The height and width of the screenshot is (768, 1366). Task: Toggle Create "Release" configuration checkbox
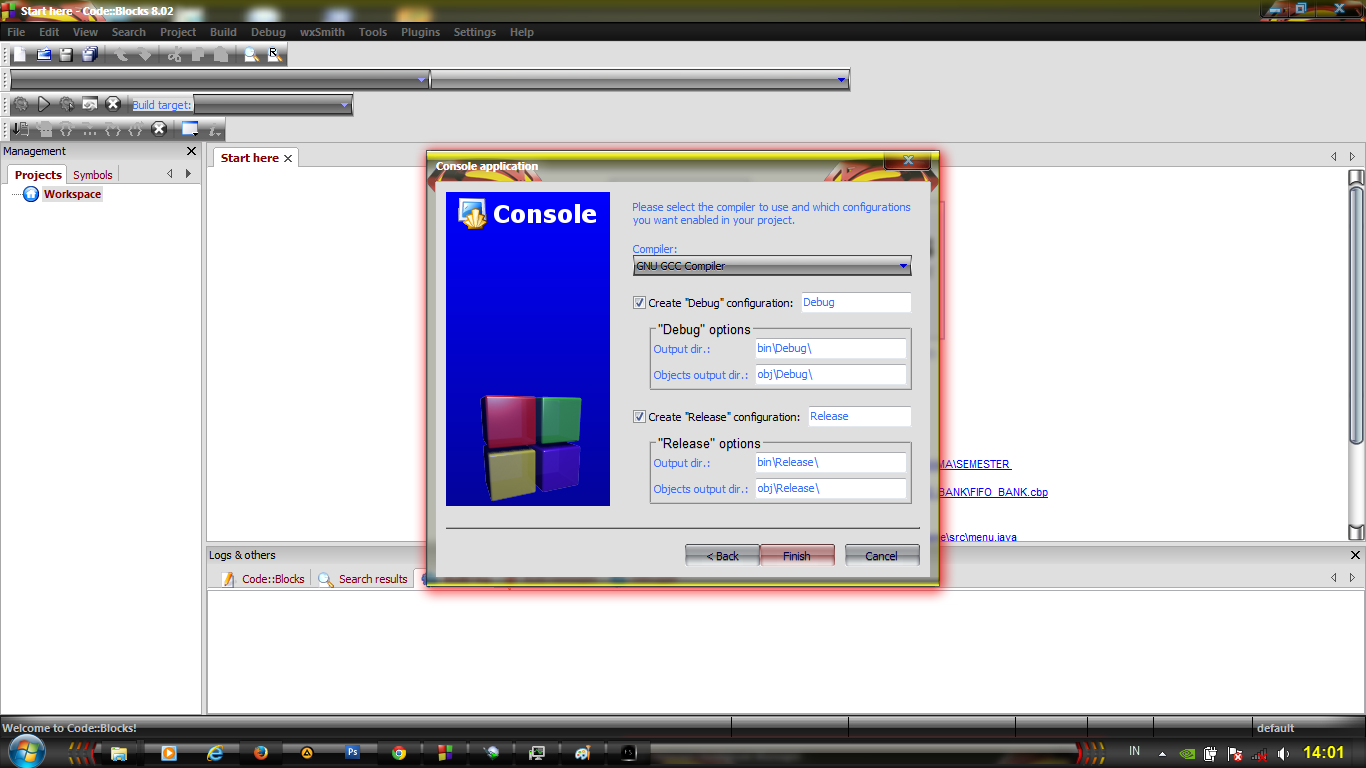[639, 416]
